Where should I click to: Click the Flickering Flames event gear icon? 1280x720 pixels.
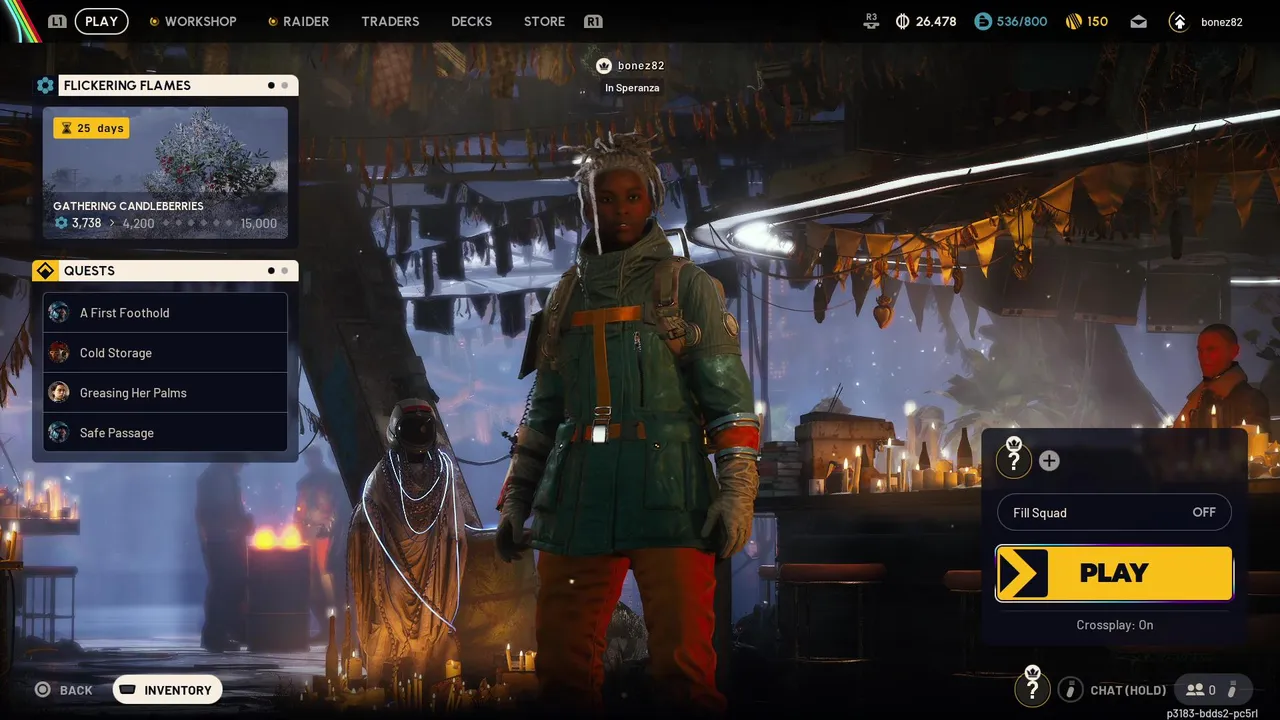point(45,86)
